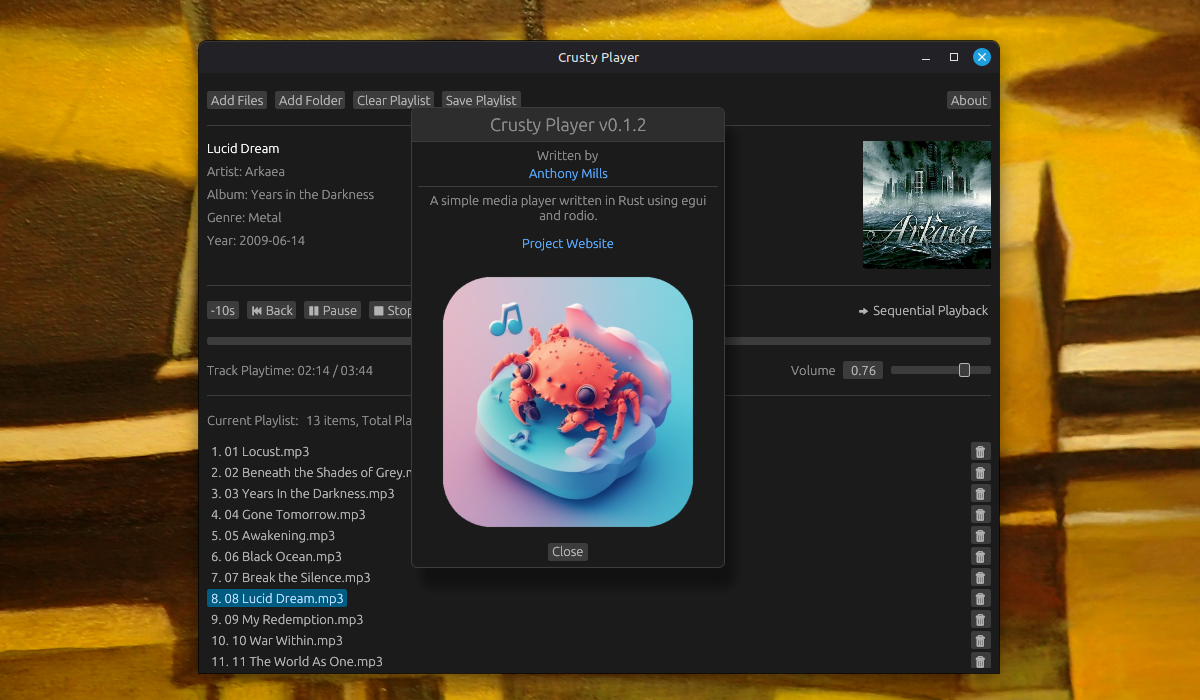Click the crab logo image in About dialog
1200x700 pixels.
[567, 402]
